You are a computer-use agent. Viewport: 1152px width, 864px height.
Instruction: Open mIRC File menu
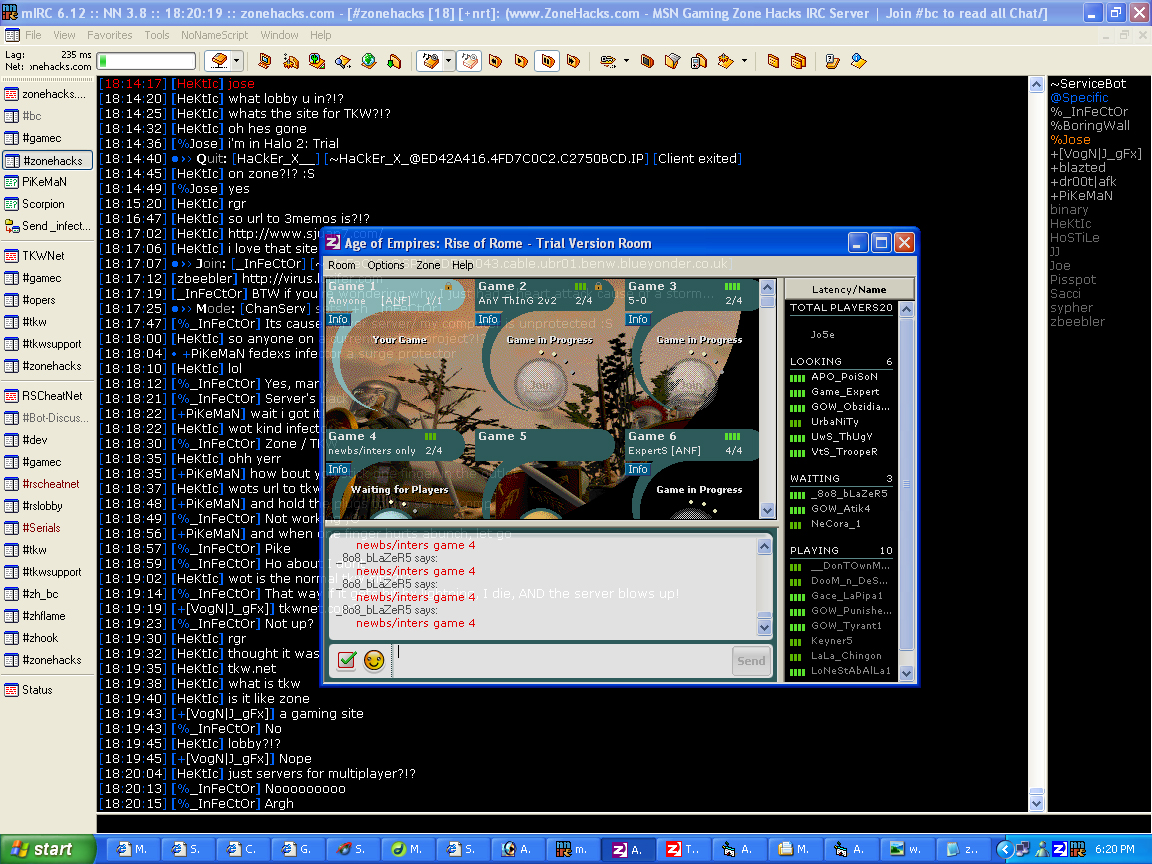33,35
